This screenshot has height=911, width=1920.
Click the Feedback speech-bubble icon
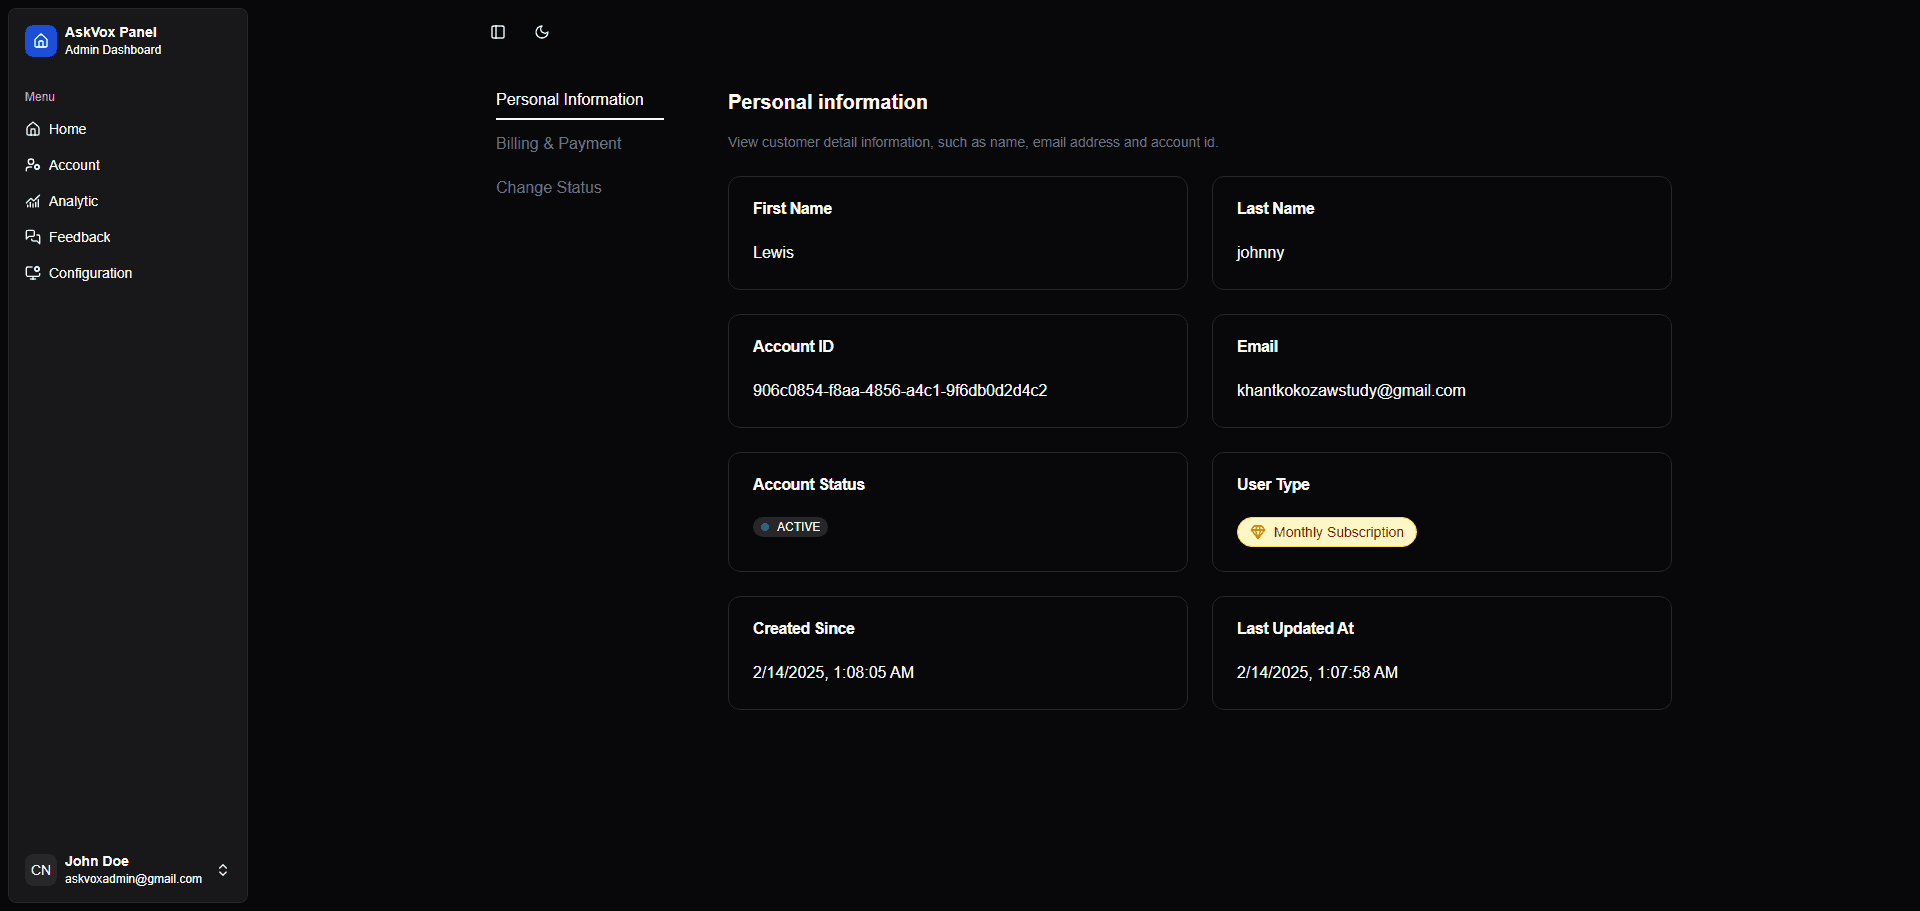[x=33, y=237]
